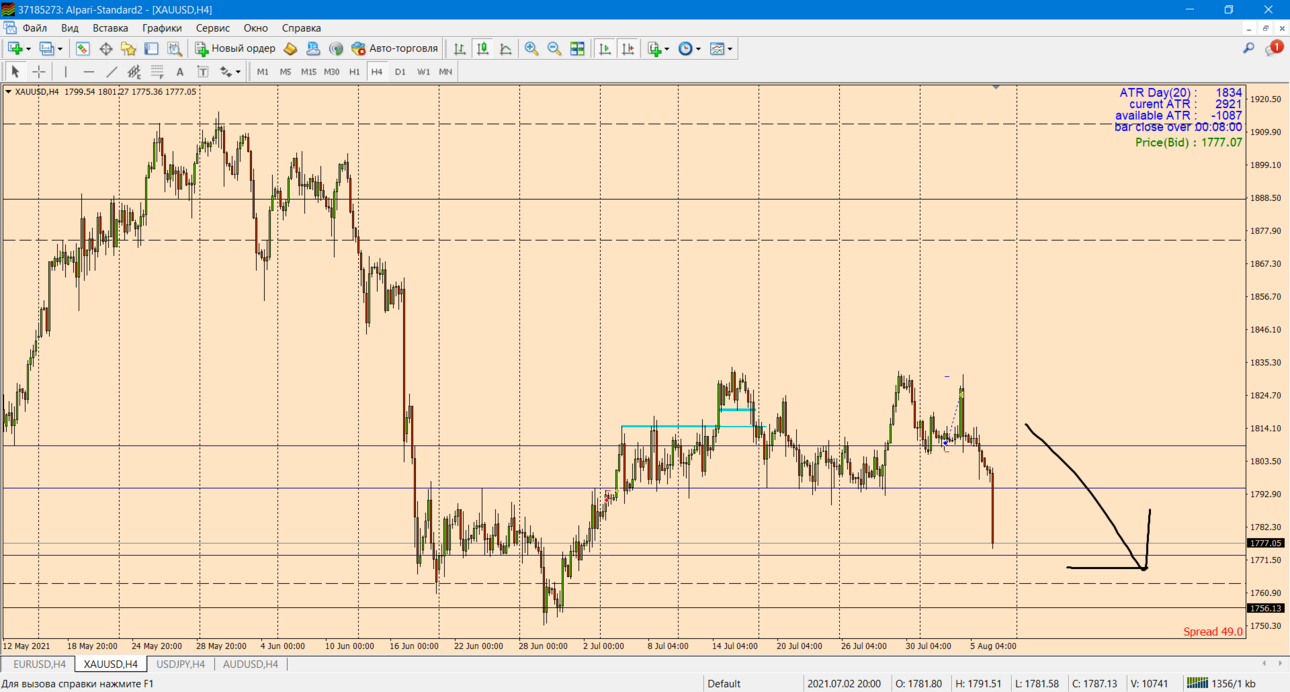
Task: Select the equidistant channel tool
Action: 134,72
